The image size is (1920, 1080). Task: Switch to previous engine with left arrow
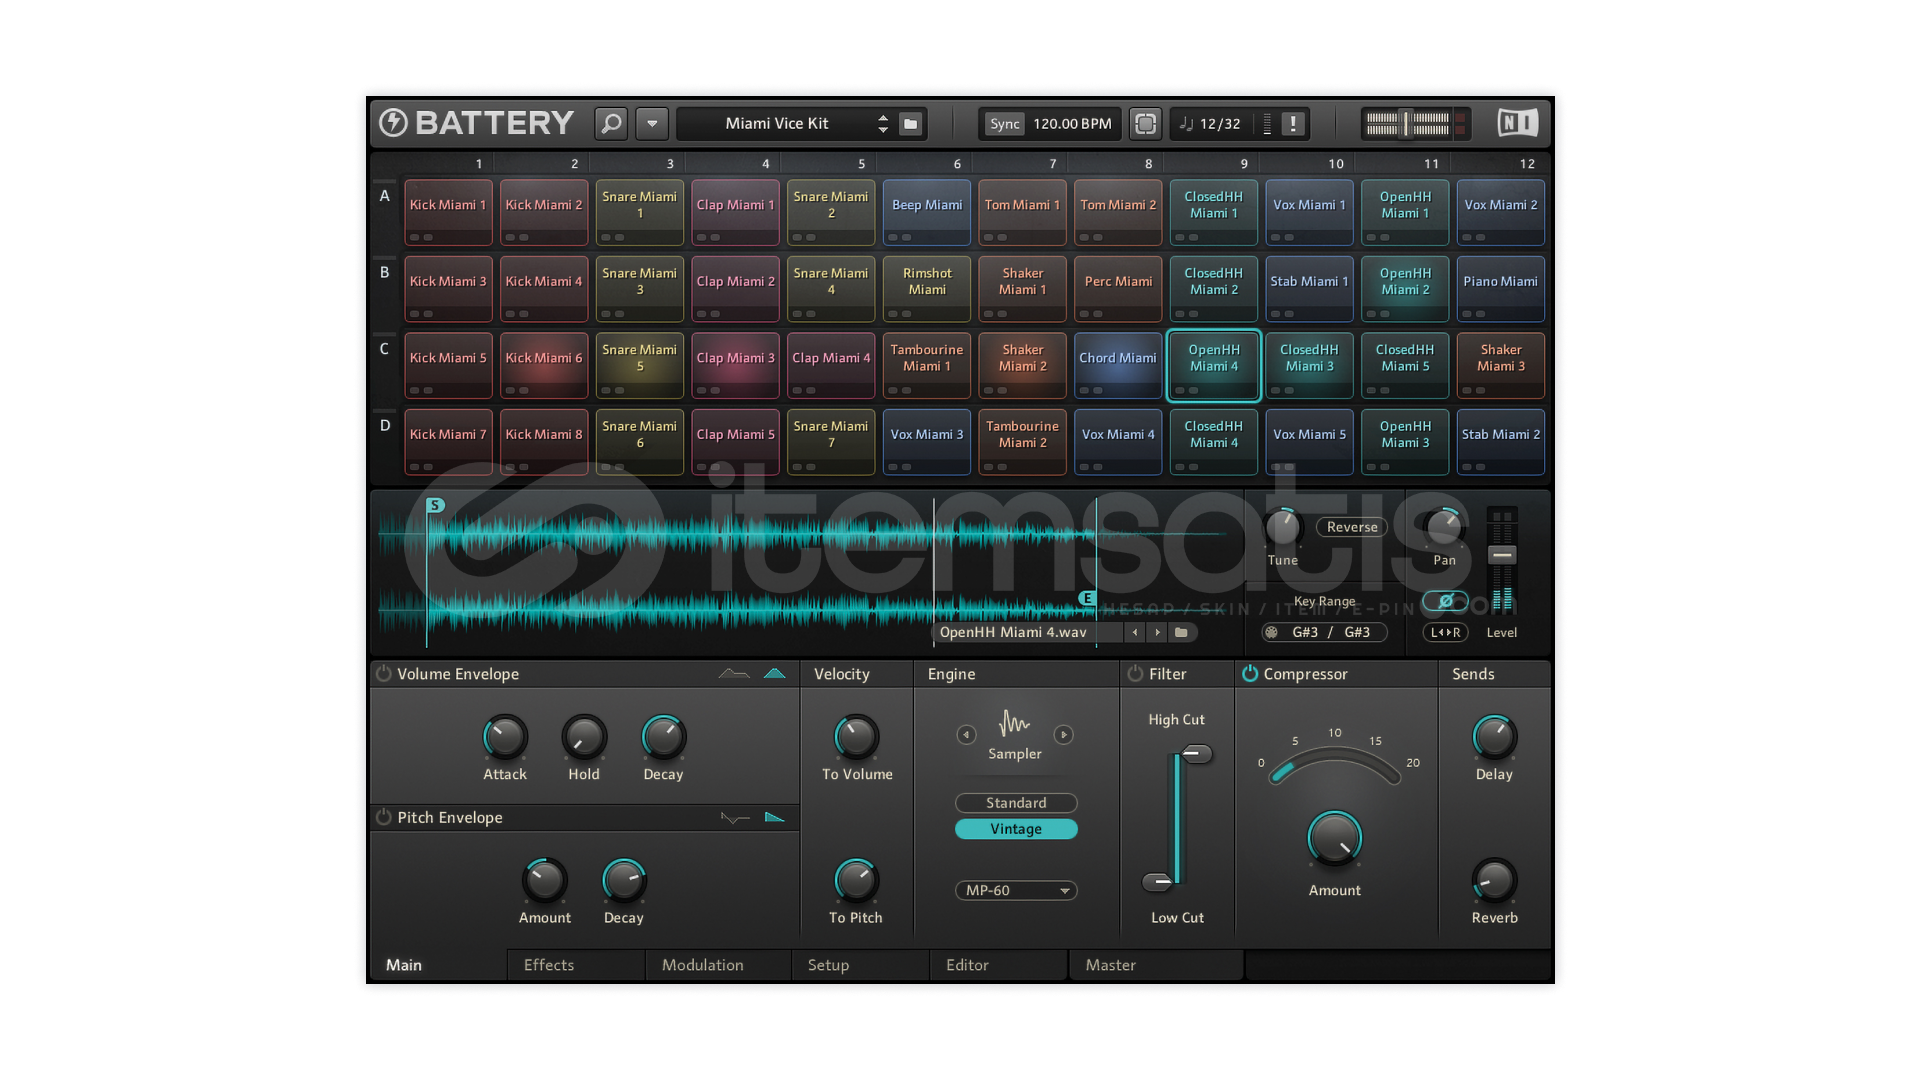point(966,735)
